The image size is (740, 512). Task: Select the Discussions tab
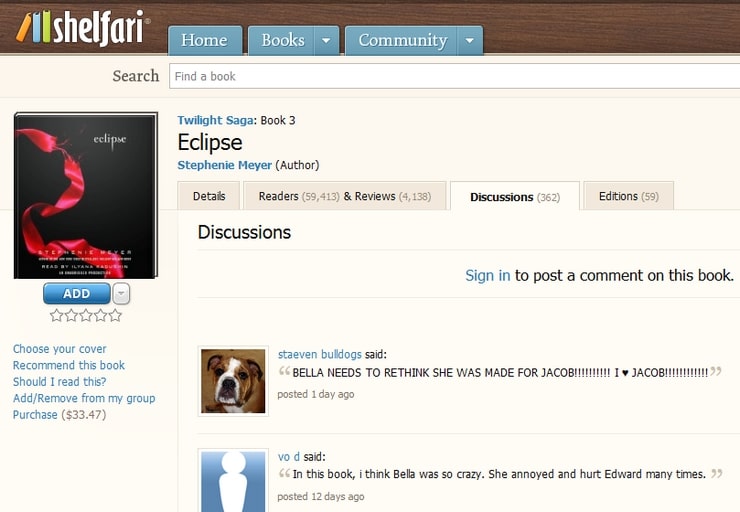[515, 196]
